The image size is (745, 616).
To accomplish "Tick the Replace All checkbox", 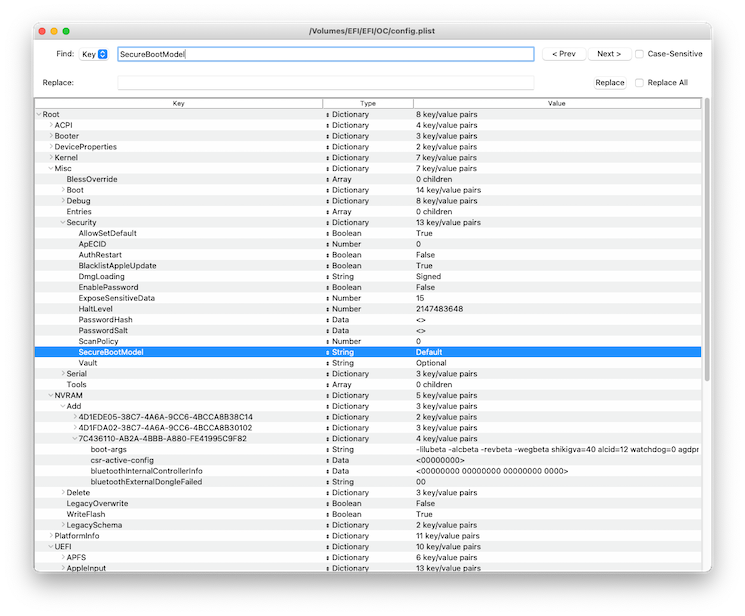I will pyautogui.click(x=640, y=83).
